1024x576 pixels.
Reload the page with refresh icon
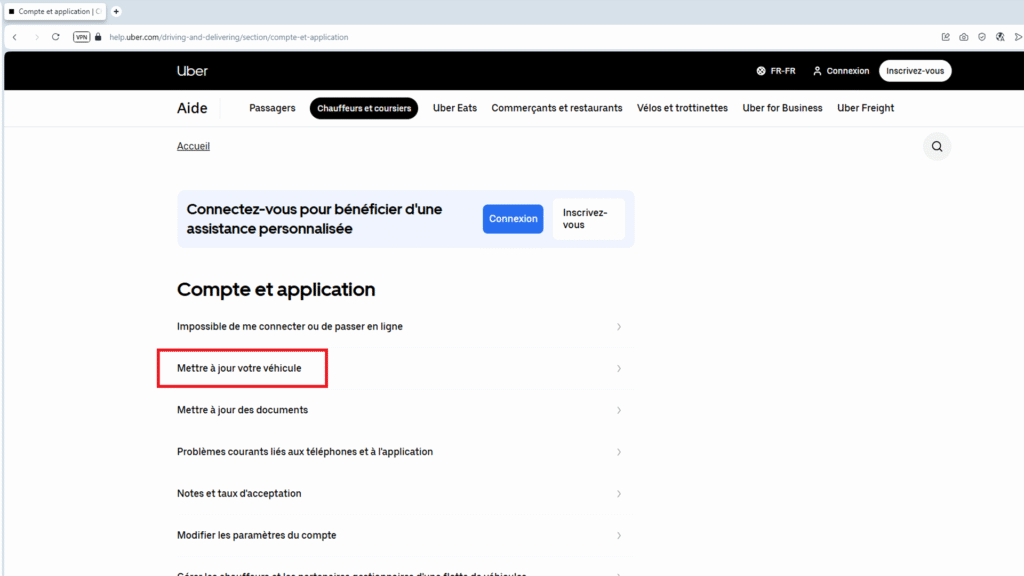tap(56, 37)
